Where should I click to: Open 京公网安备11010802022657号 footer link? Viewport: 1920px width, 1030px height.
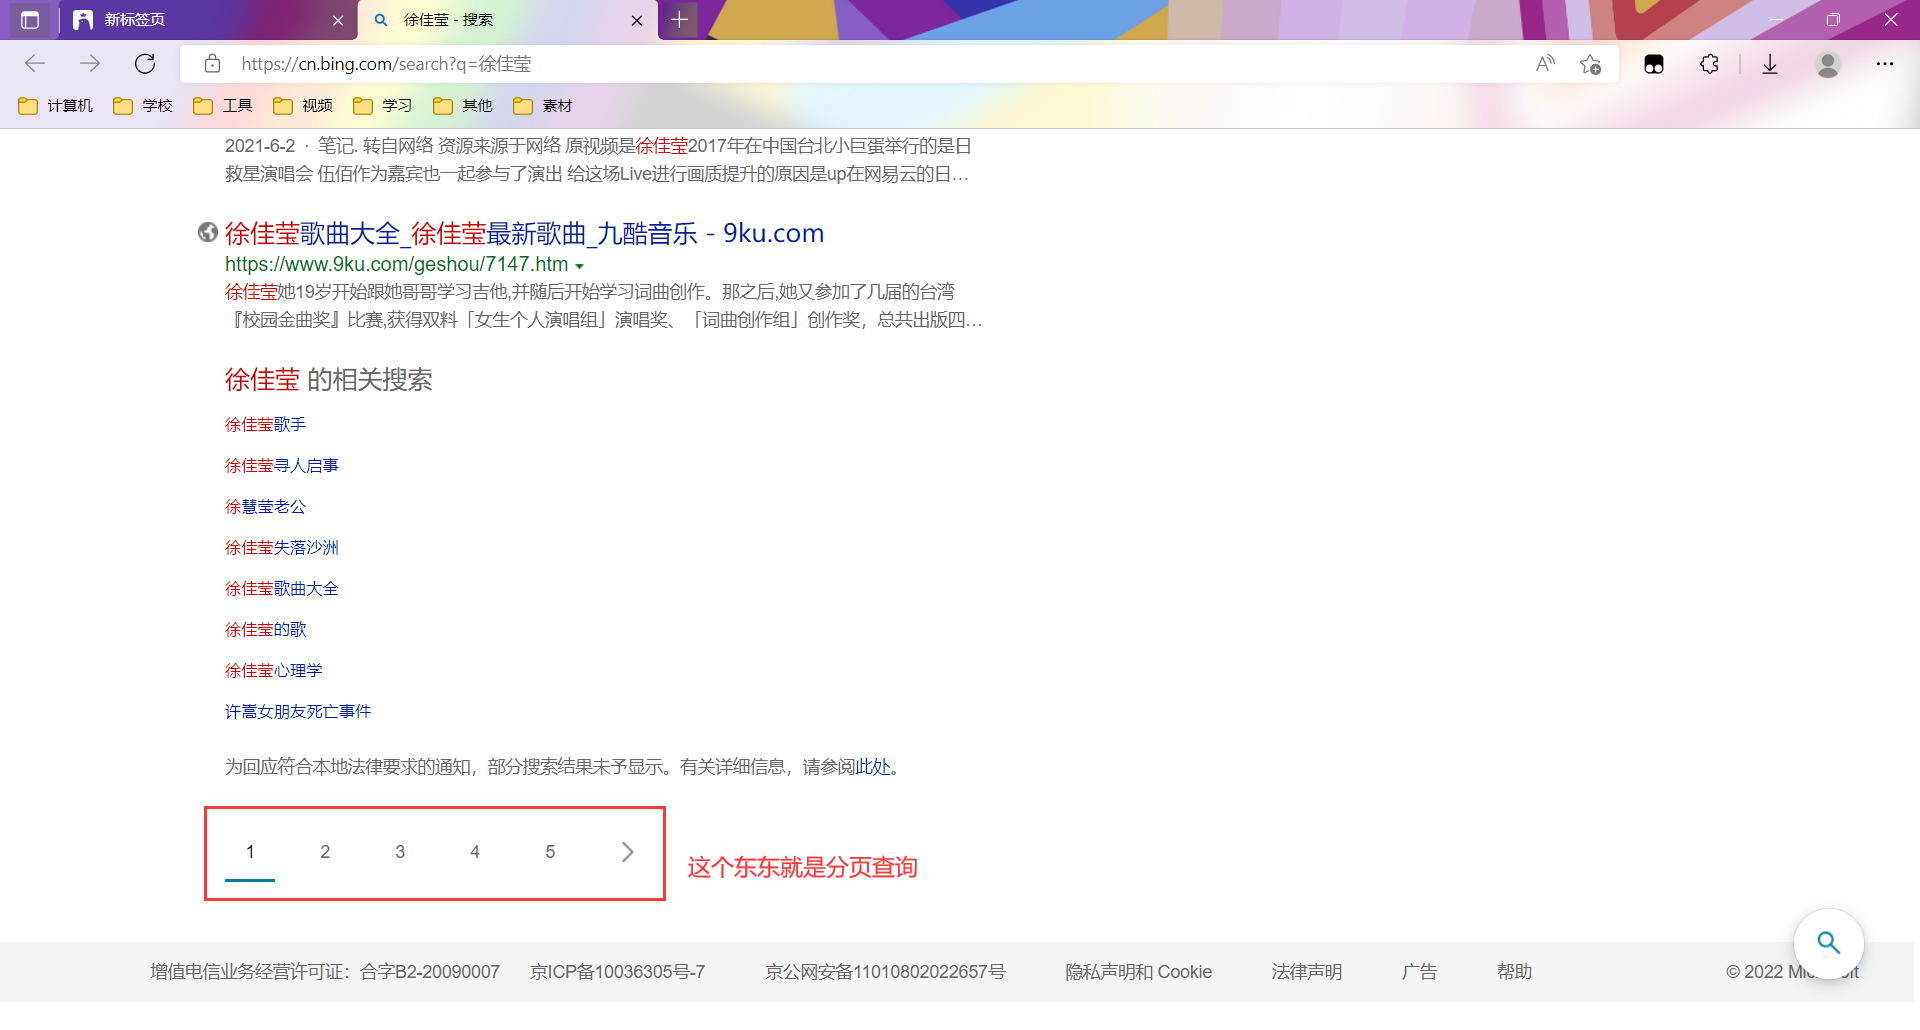click(885, 972)
